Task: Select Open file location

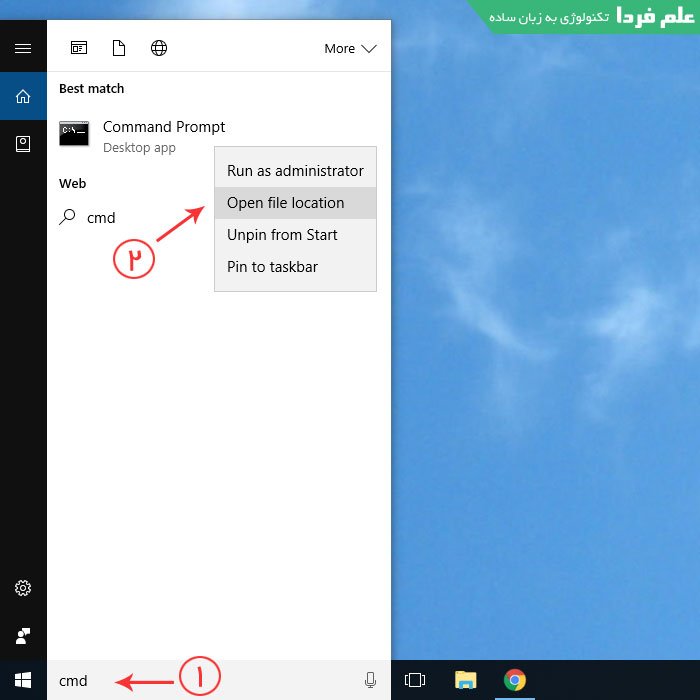Action: pos(295,203)
